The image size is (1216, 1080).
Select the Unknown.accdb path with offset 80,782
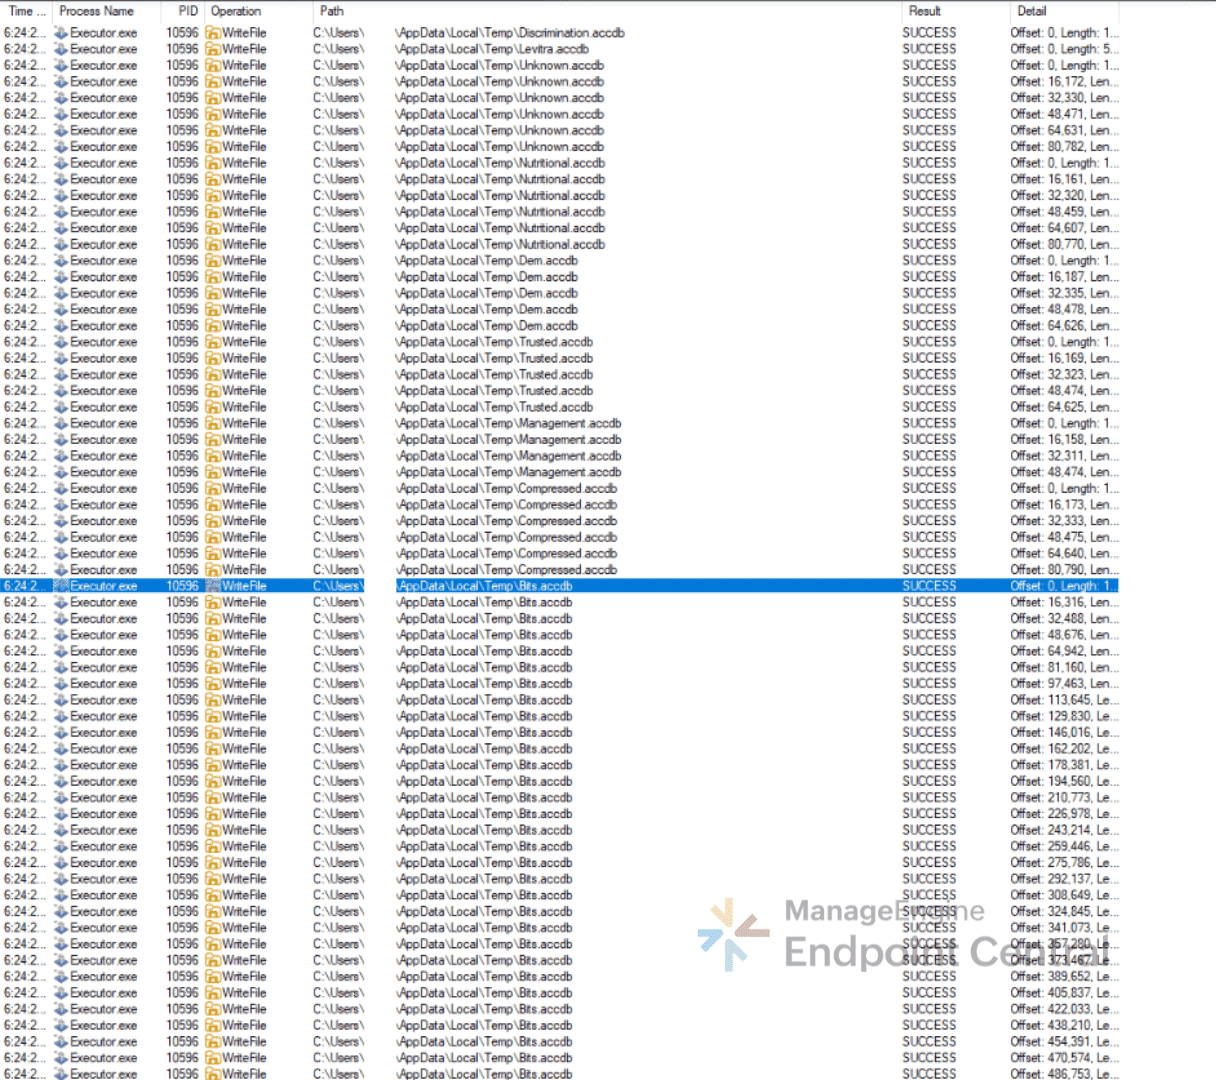(x=500, y=147)
